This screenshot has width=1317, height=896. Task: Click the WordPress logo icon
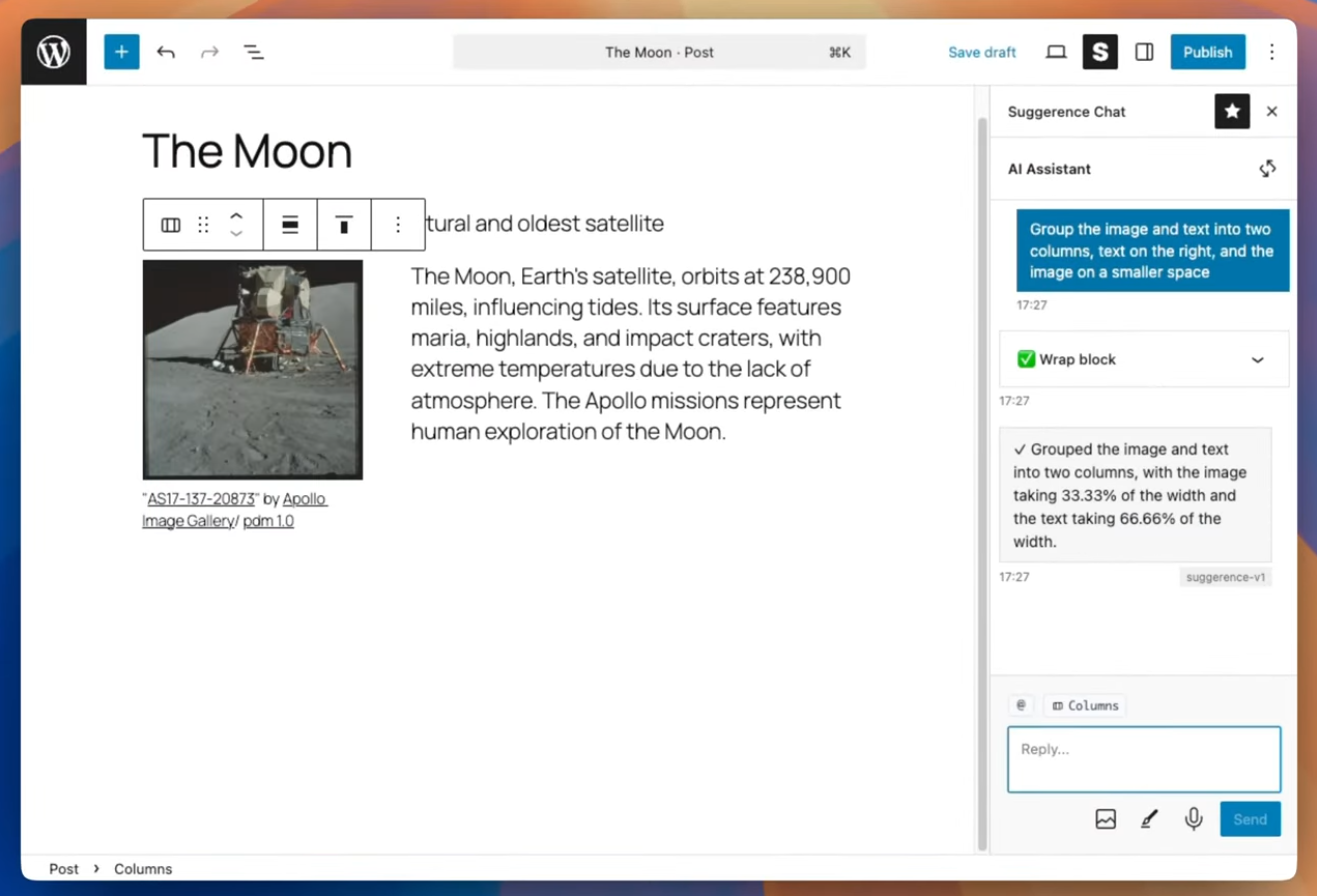(x=54, y=52)
